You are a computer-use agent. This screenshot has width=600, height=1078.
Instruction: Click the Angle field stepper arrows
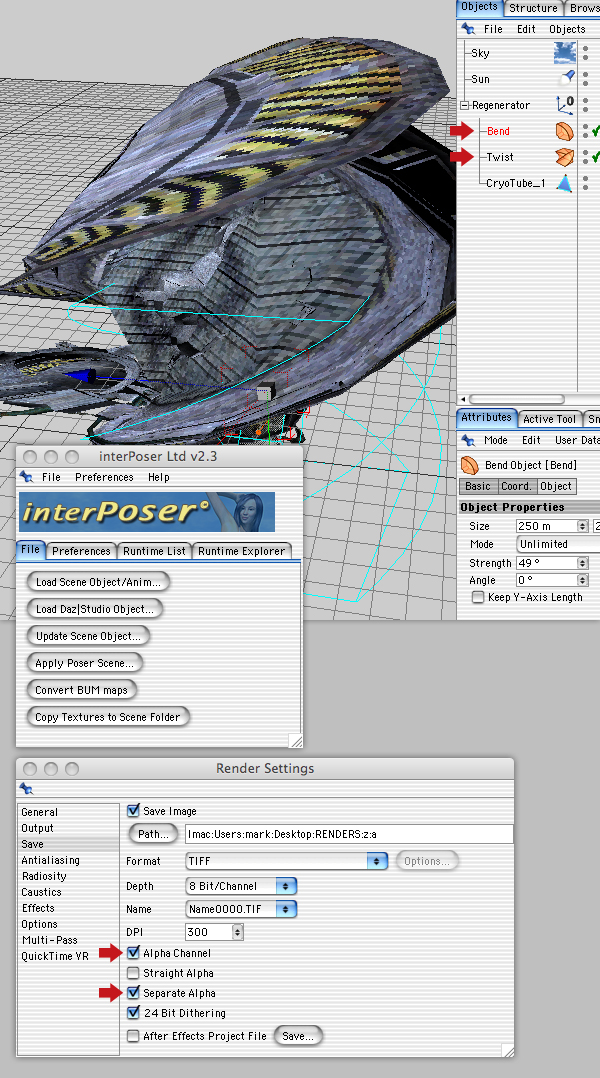pyautogui.click(x=583, y=580)
